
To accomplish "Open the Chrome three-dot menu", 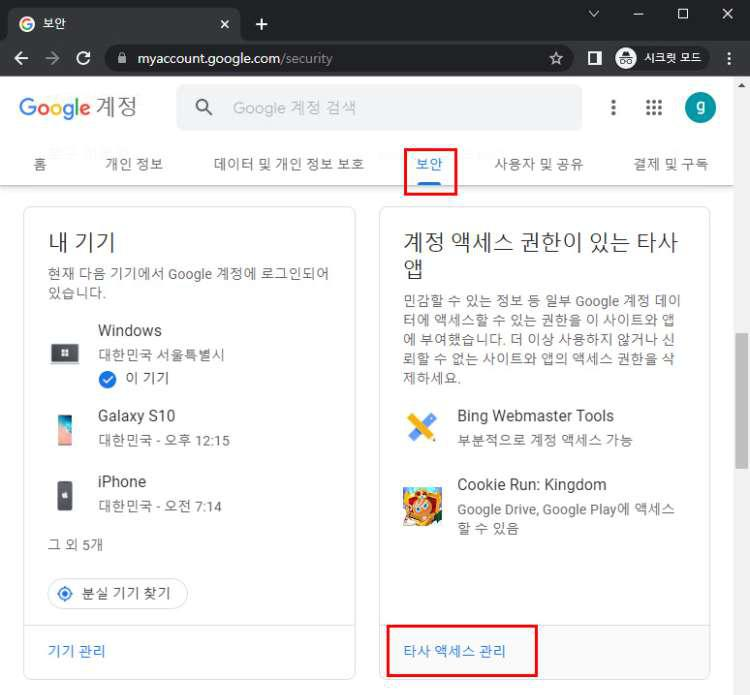I will (x=728, y=58).
